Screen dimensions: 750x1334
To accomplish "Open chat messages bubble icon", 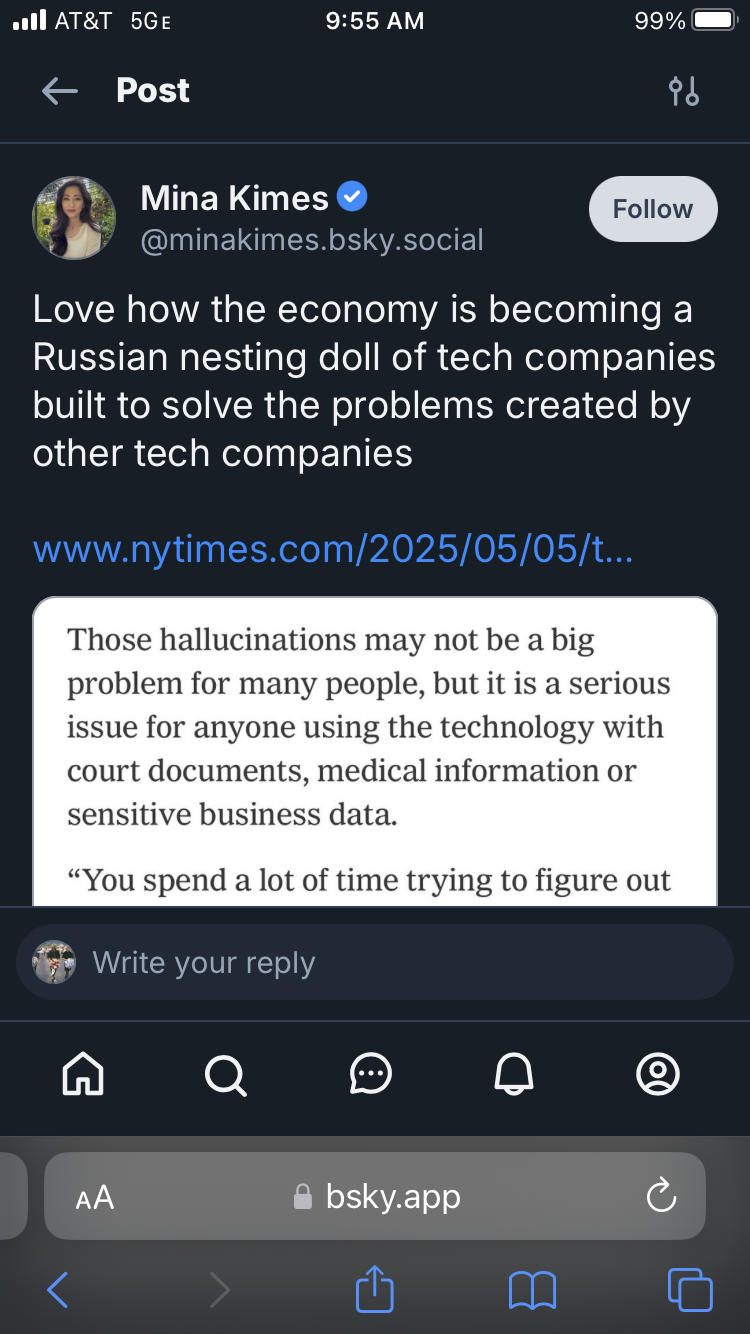I will pyautogui.click(x=371, y=1075).
